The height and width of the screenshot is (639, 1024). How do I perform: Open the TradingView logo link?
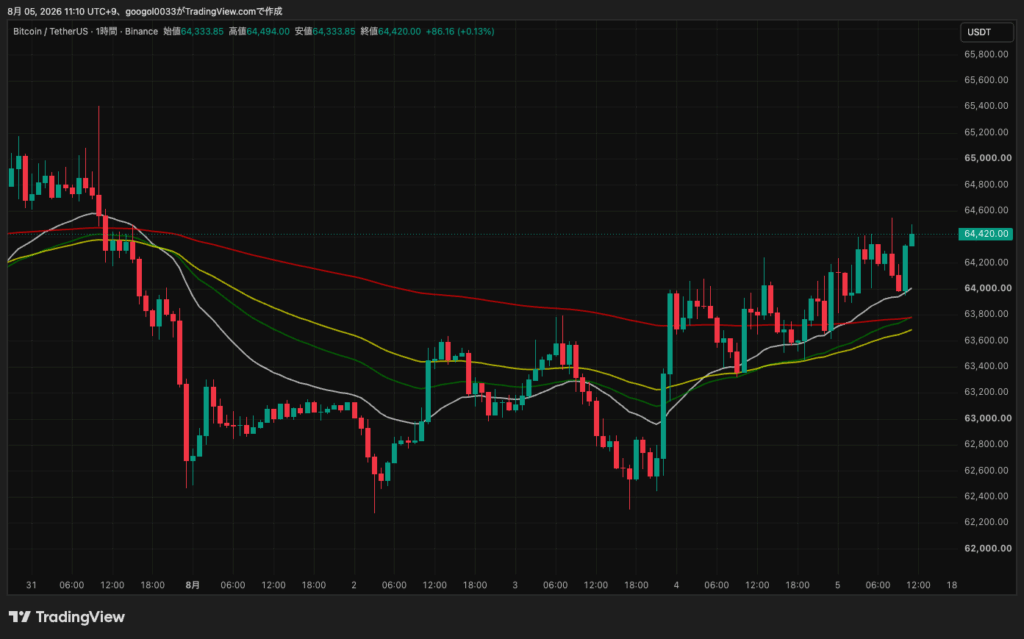pos(67,617)
